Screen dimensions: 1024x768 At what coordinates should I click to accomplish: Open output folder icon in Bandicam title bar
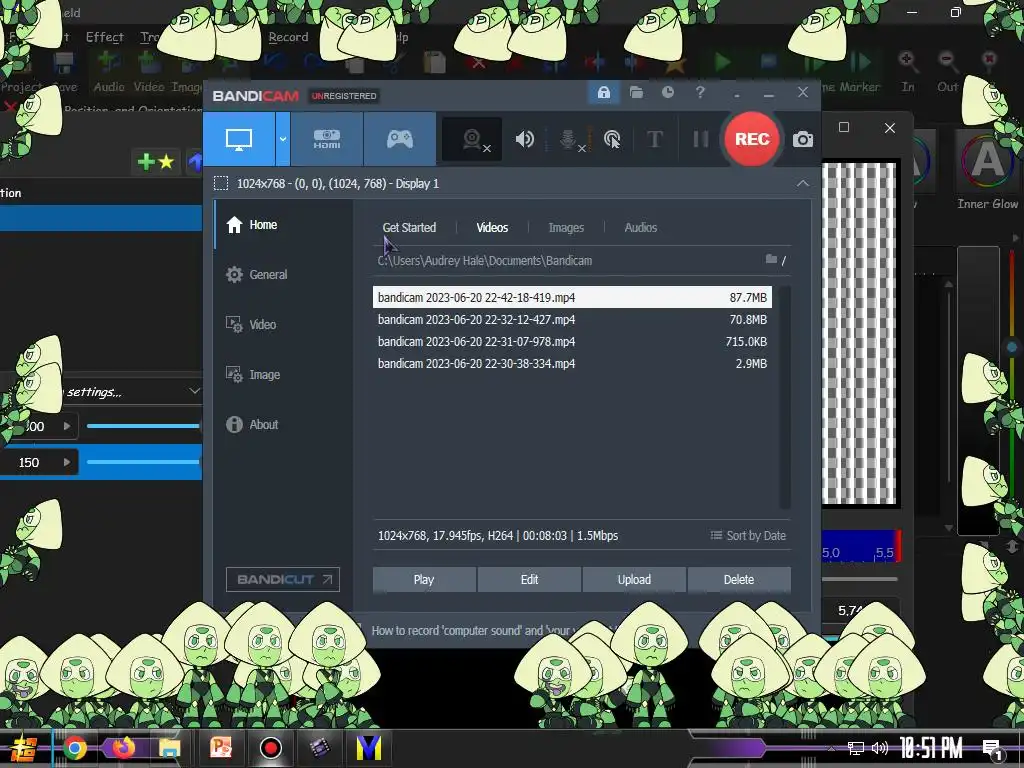(636, 92)
